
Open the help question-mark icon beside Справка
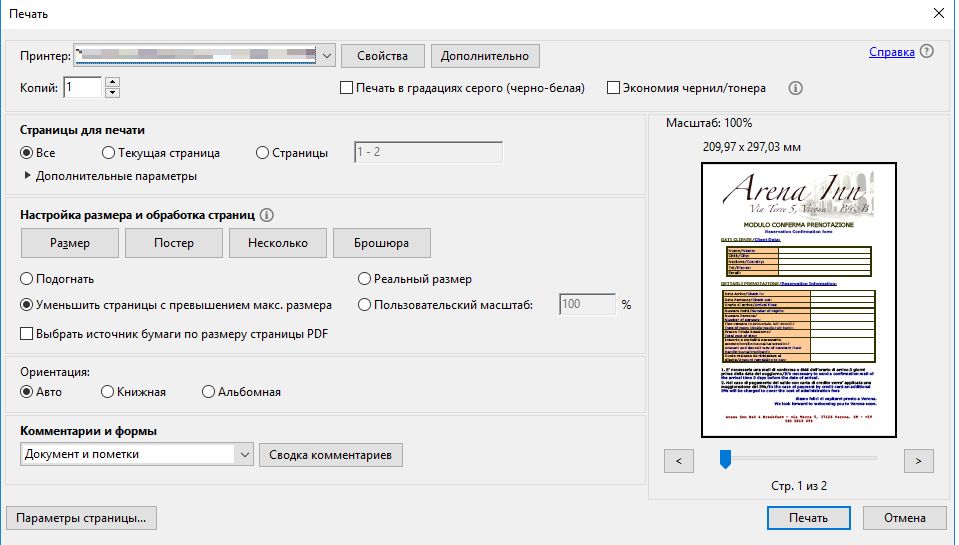click(927, 51)
